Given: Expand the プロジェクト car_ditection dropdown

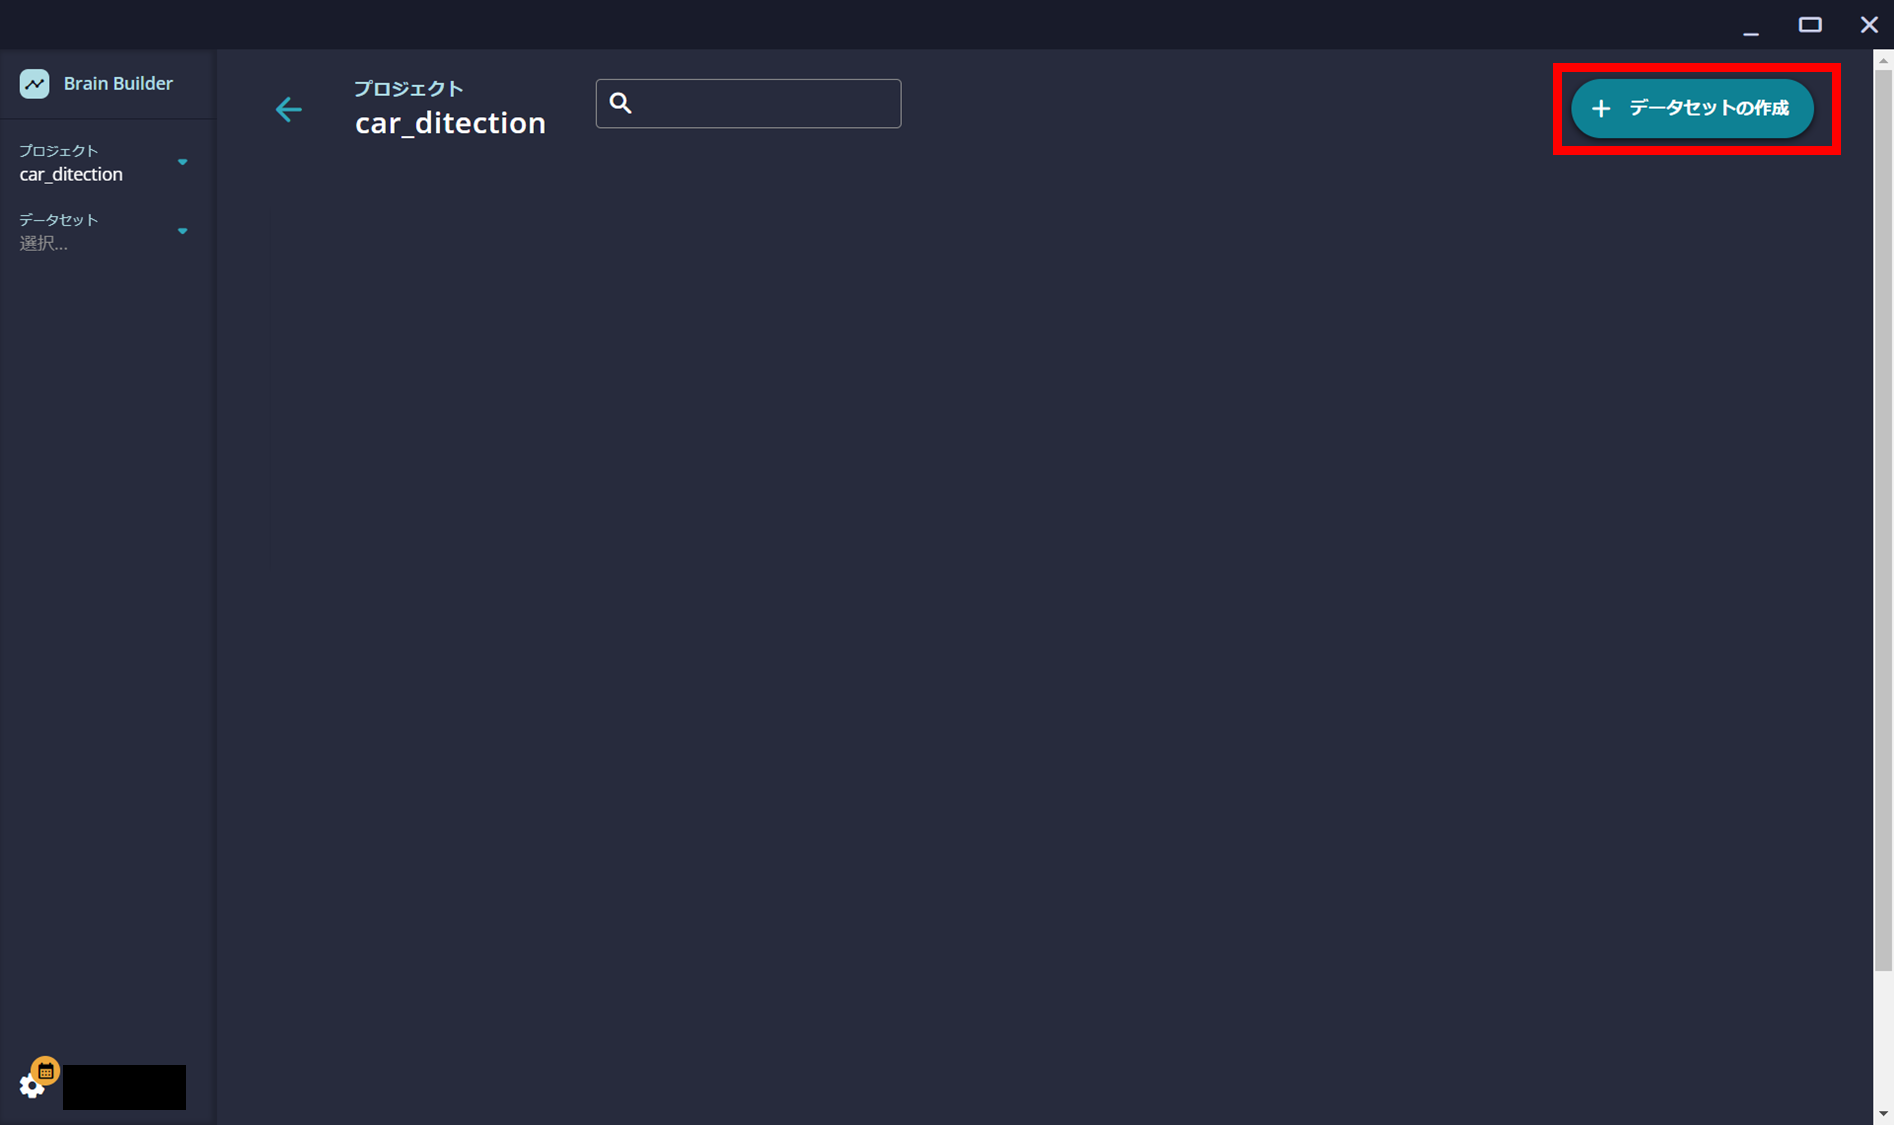Looking at the screenshot, I should click(104, 163).
